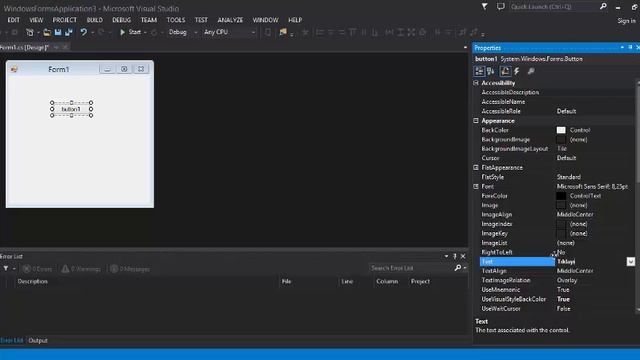This screenshot has width=640, height=360.
Task: Click the feedback speech bubble icon
Action: click(500, 7)
